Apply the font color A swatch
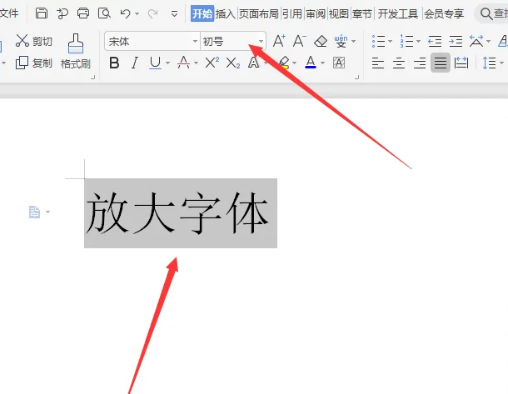 pos(311,62)
